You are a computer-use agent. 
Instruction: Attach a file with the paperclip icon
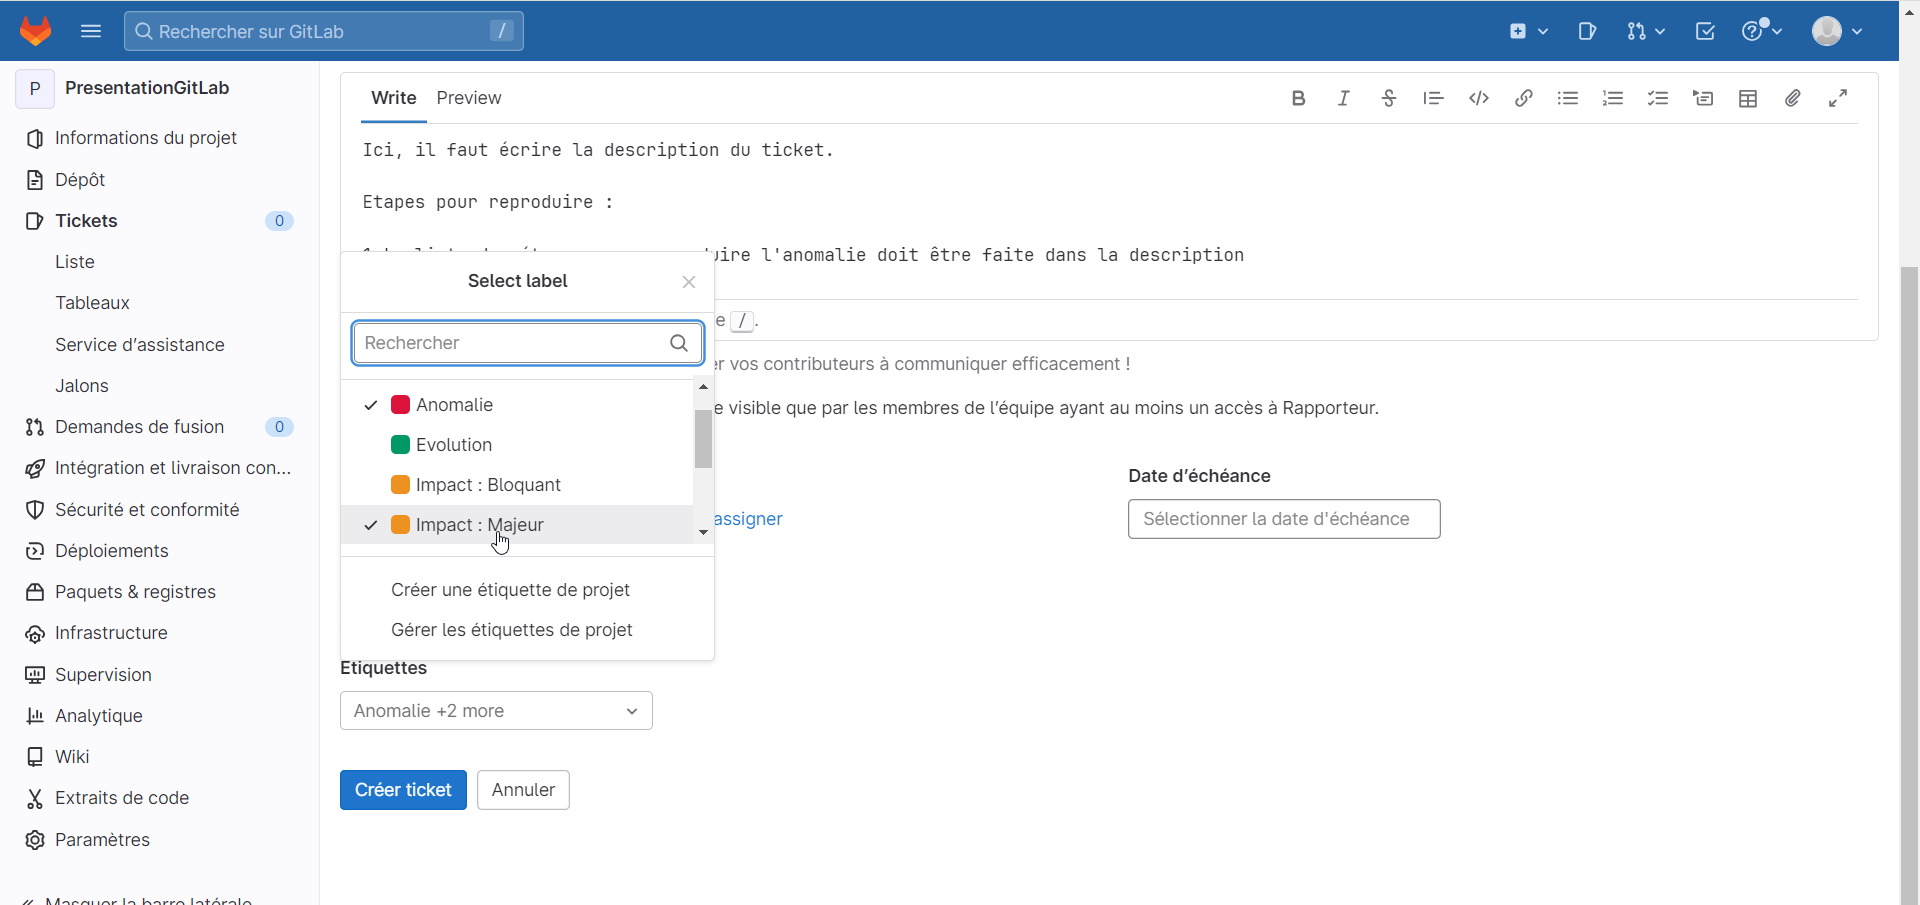pos(1792,98)
